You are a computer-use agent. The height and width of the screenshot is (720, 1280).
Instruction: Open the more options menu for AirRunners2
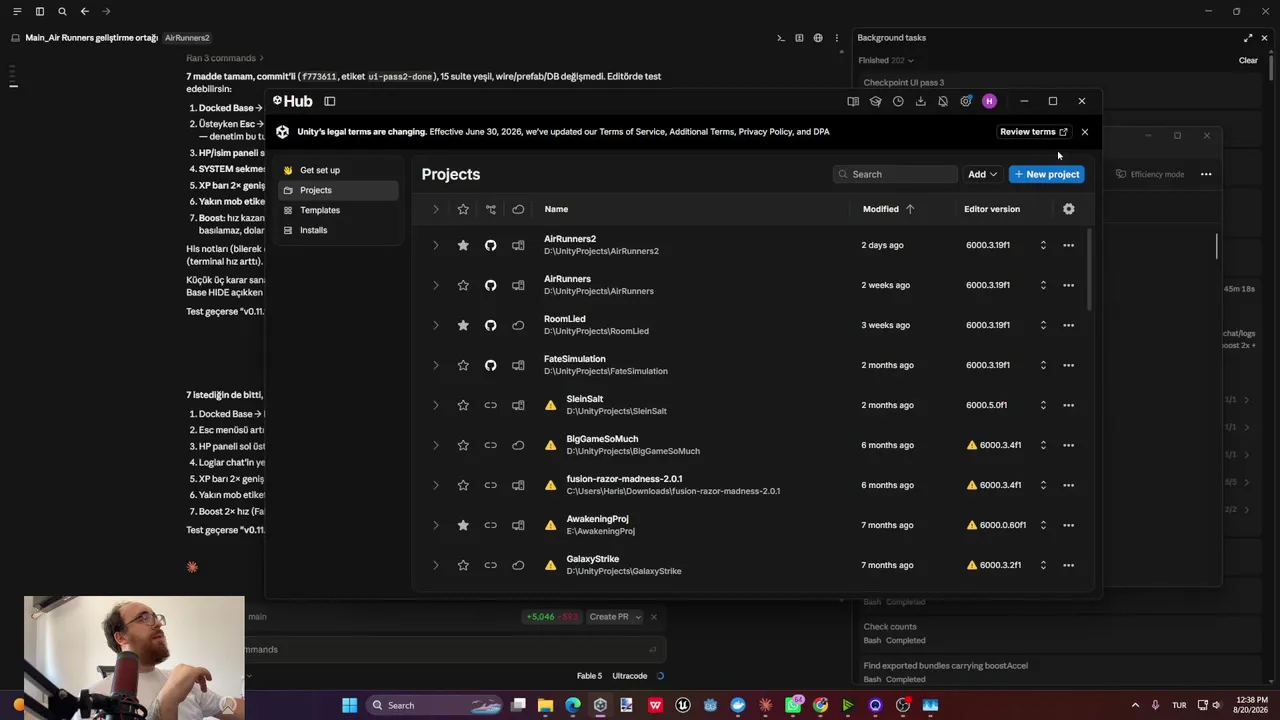coord(1069,245)
